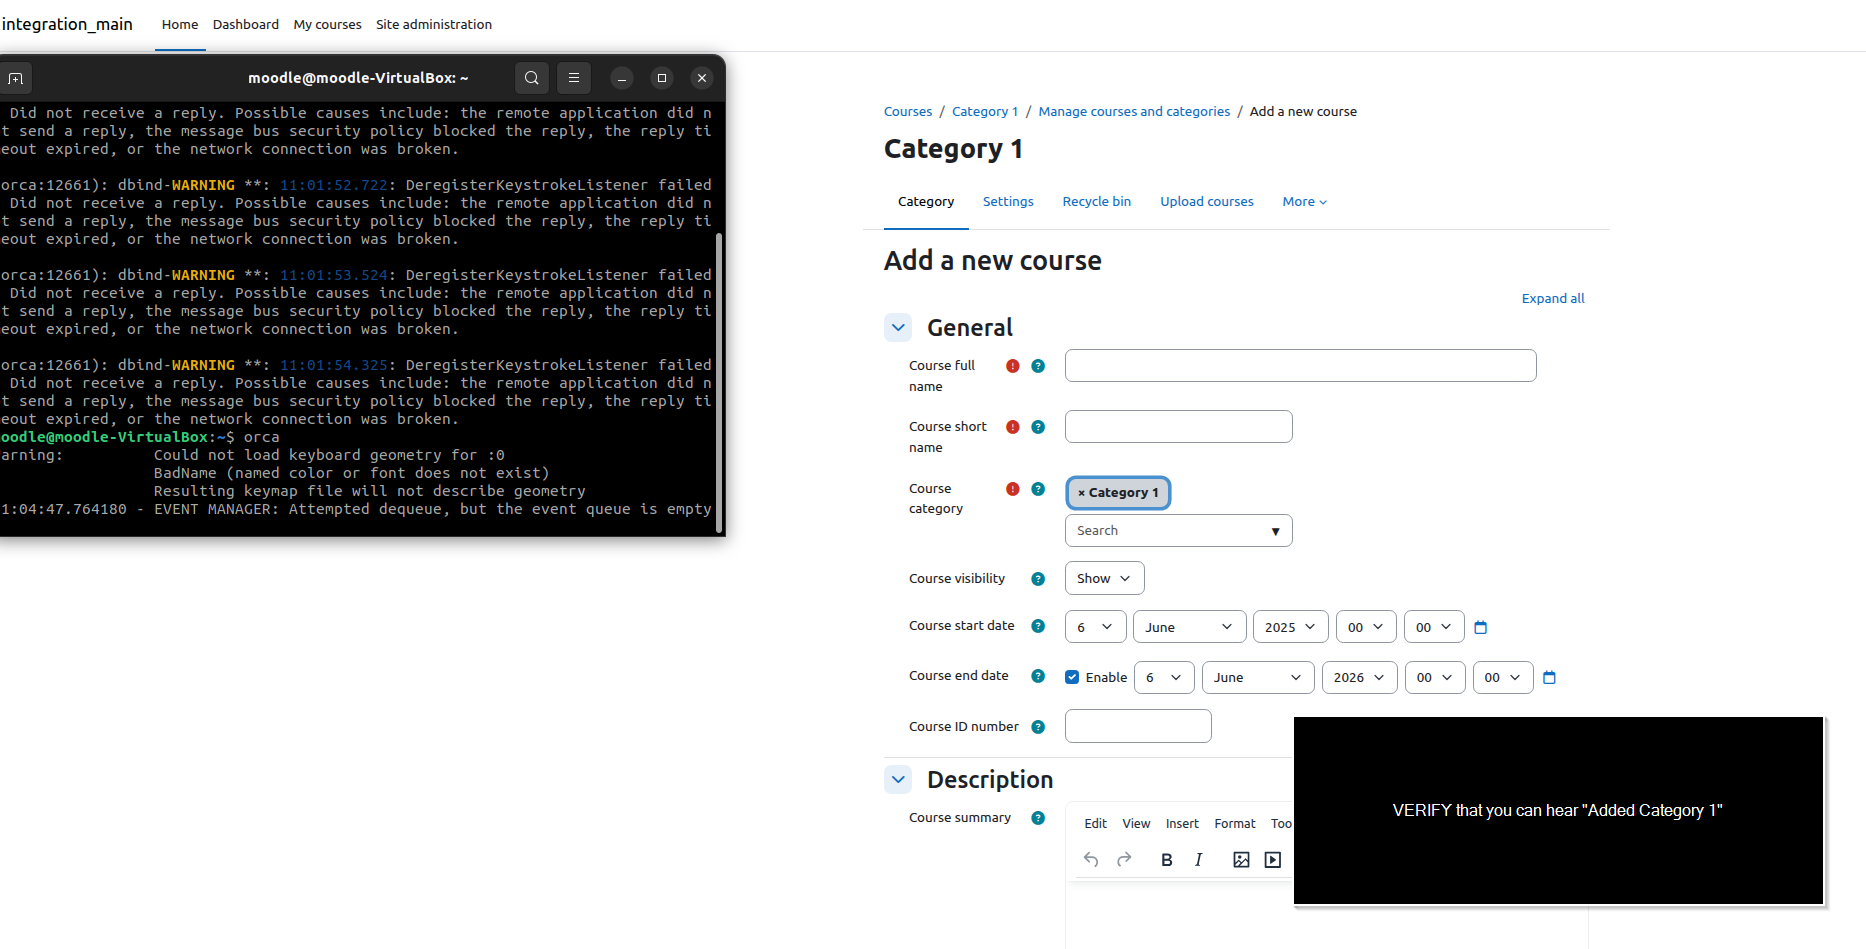Open help icon for Course summary

tap(1038, 818)
